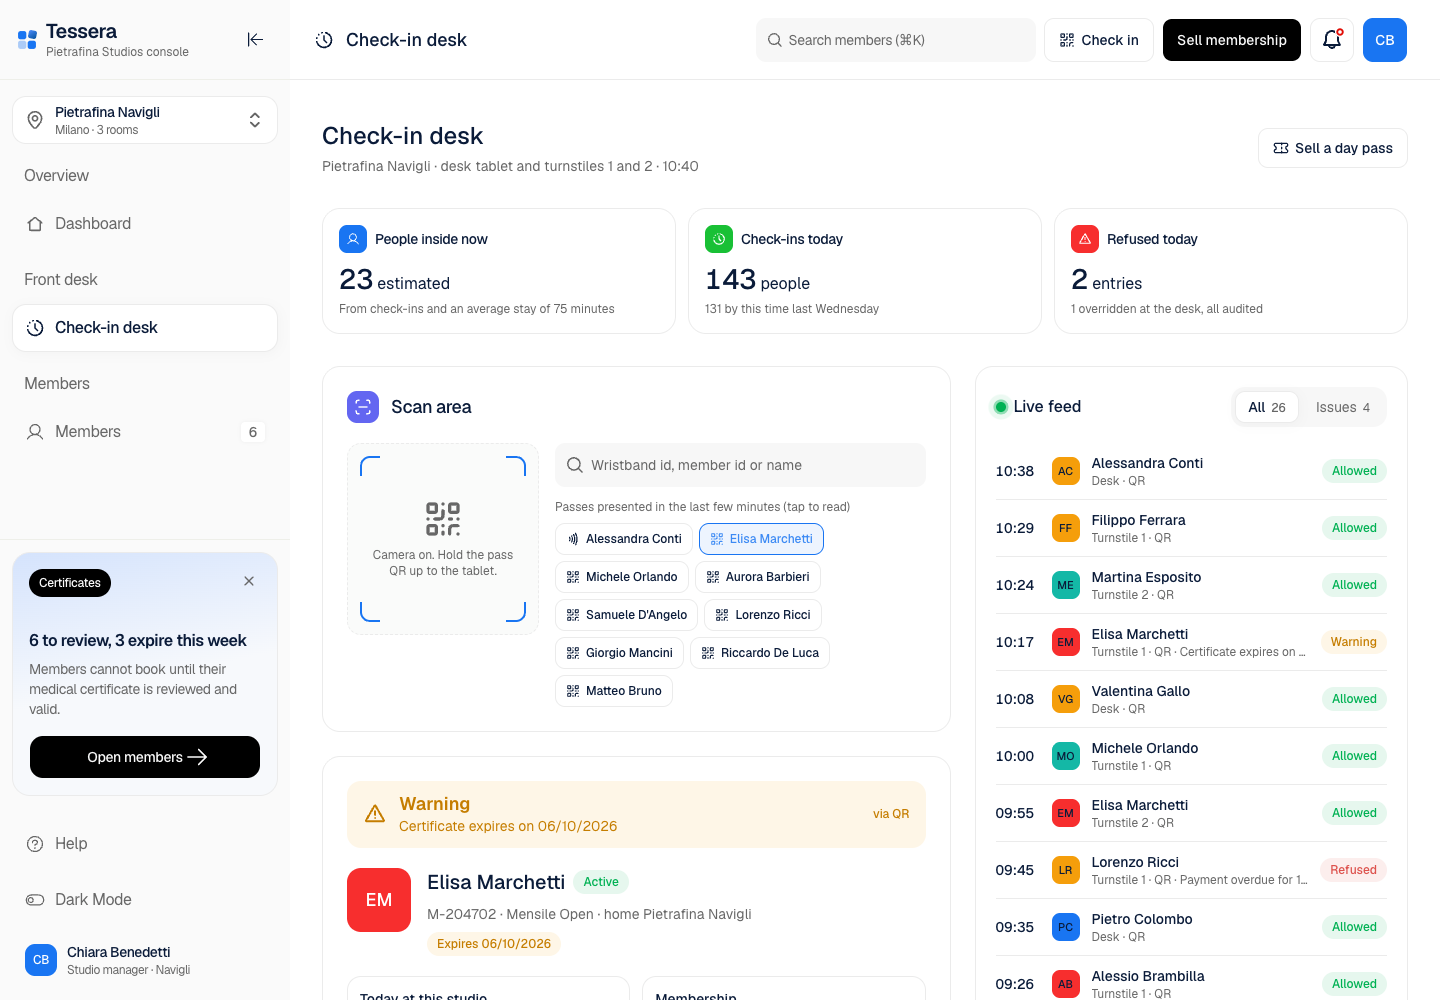Open the Pietrafina Navigli location switcher

145,120
